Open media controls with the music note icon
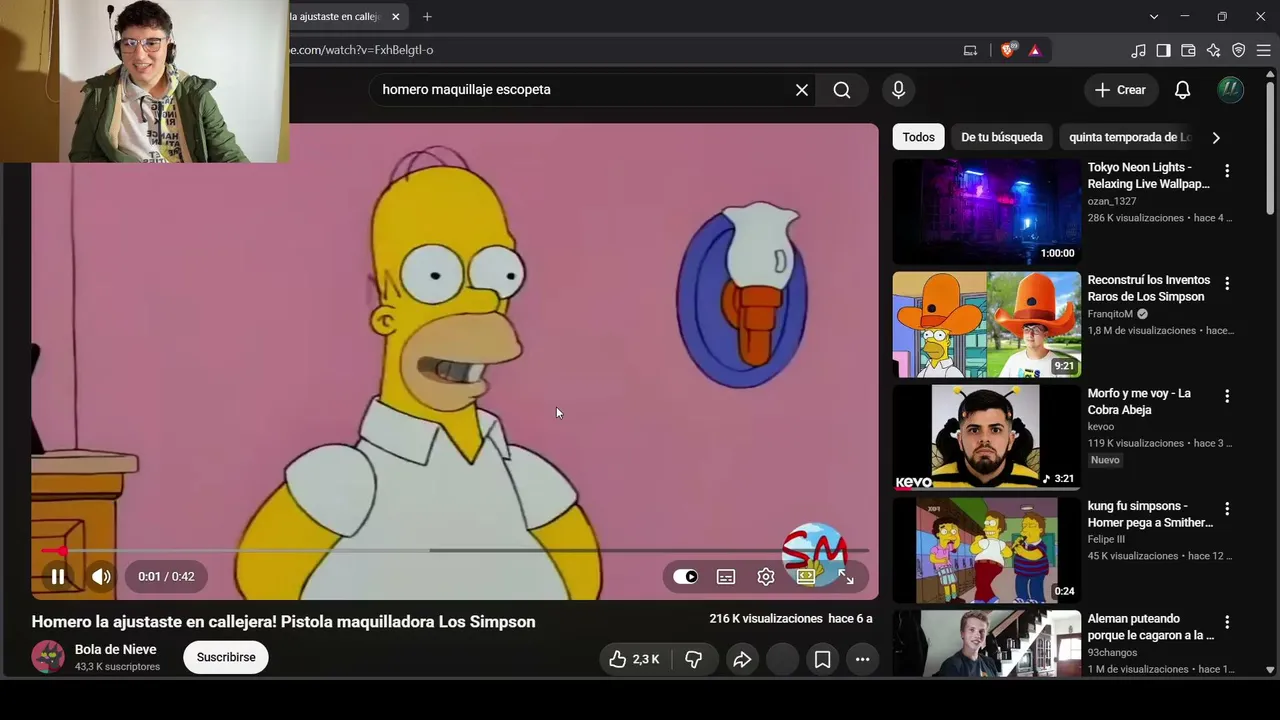The height and width of the screenshot is (720, 1280). [1138, 50]
